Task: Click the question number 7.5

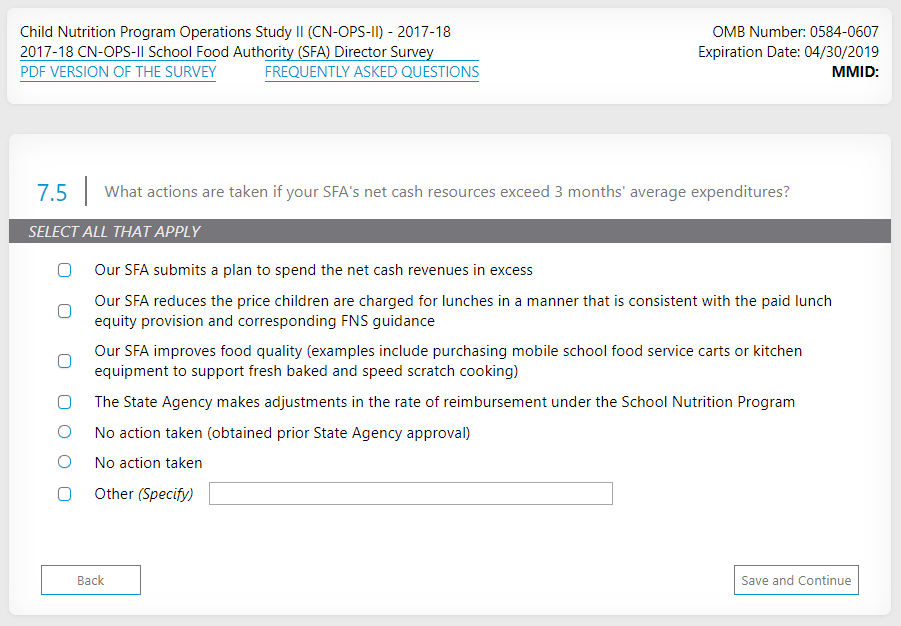Action: click(52, 192)
